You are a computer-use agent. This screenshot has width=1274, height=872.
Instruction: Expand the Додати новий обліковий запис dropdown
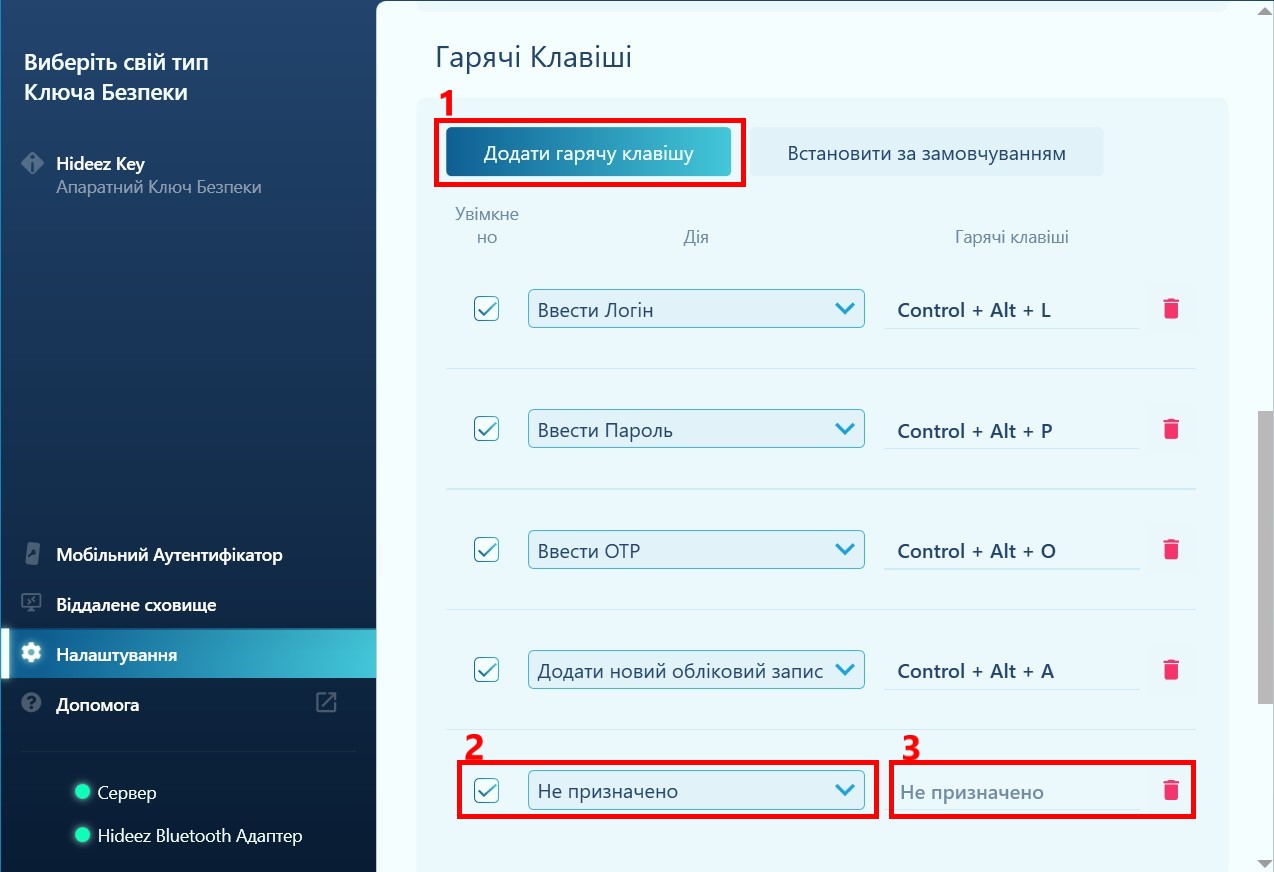(x=695, y=670)
